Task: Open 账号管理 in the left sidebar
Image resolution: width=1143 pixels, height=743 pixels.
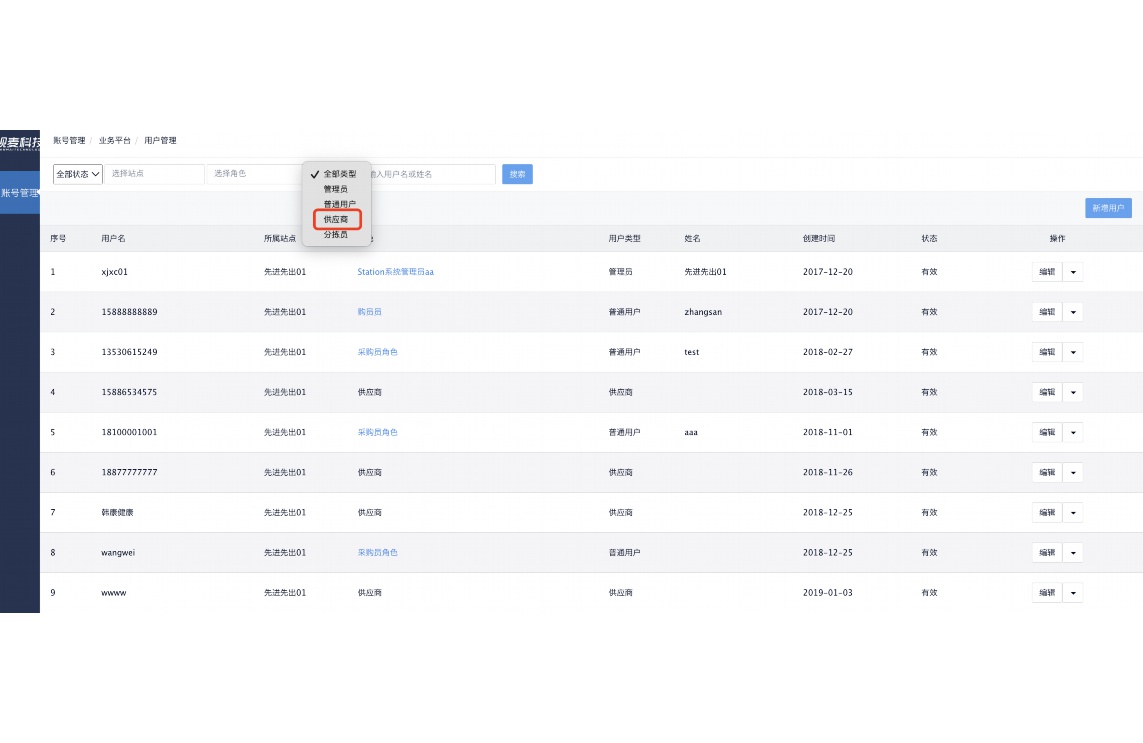Action: [20, 193]
